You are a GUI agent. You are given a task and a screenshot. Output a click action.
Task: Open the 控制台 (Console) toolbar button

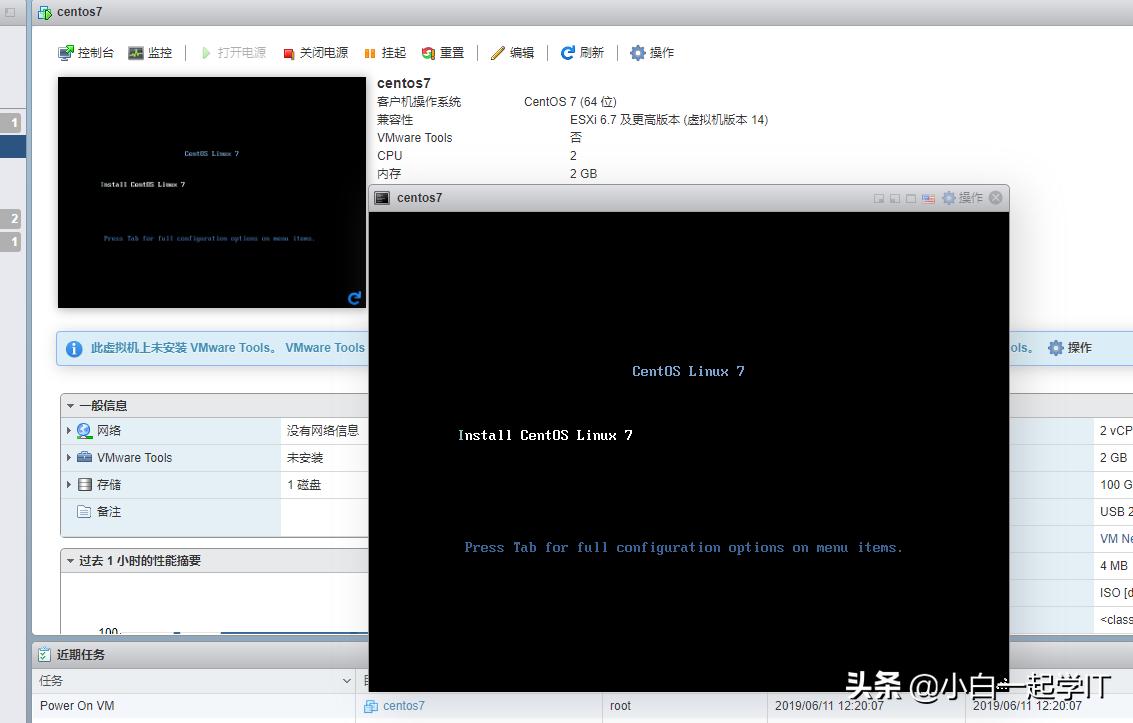pos(86,53)
